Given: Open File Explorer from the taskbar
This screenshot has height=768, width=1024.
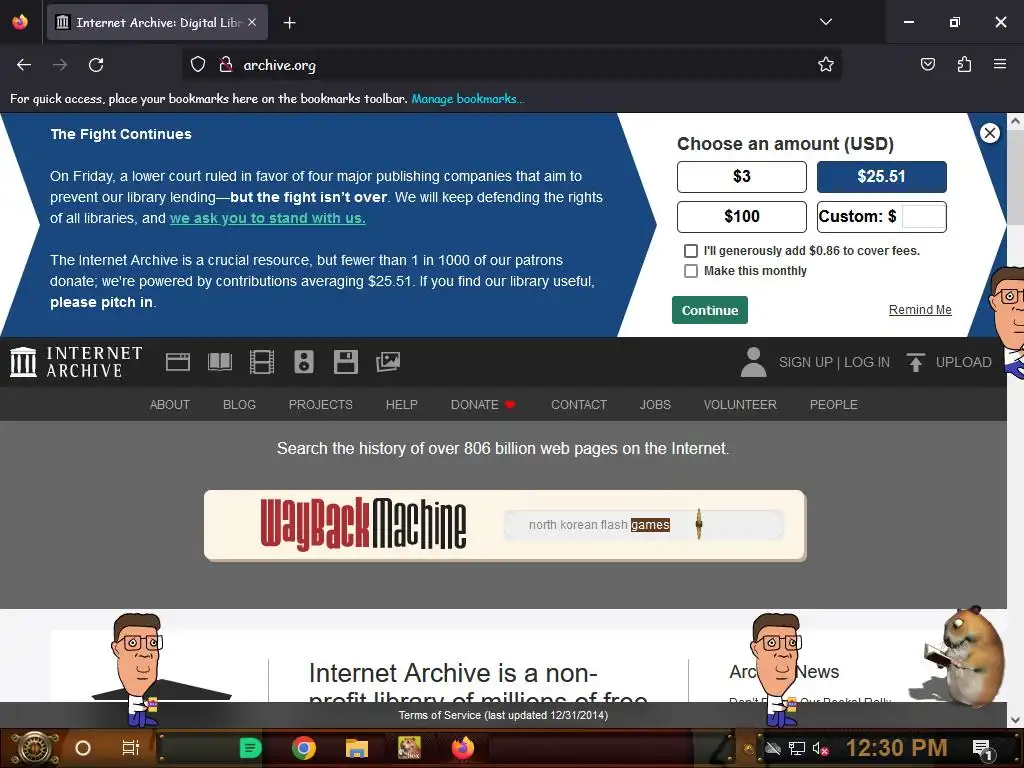Looking at the screenshot, I should coord(357,748).
